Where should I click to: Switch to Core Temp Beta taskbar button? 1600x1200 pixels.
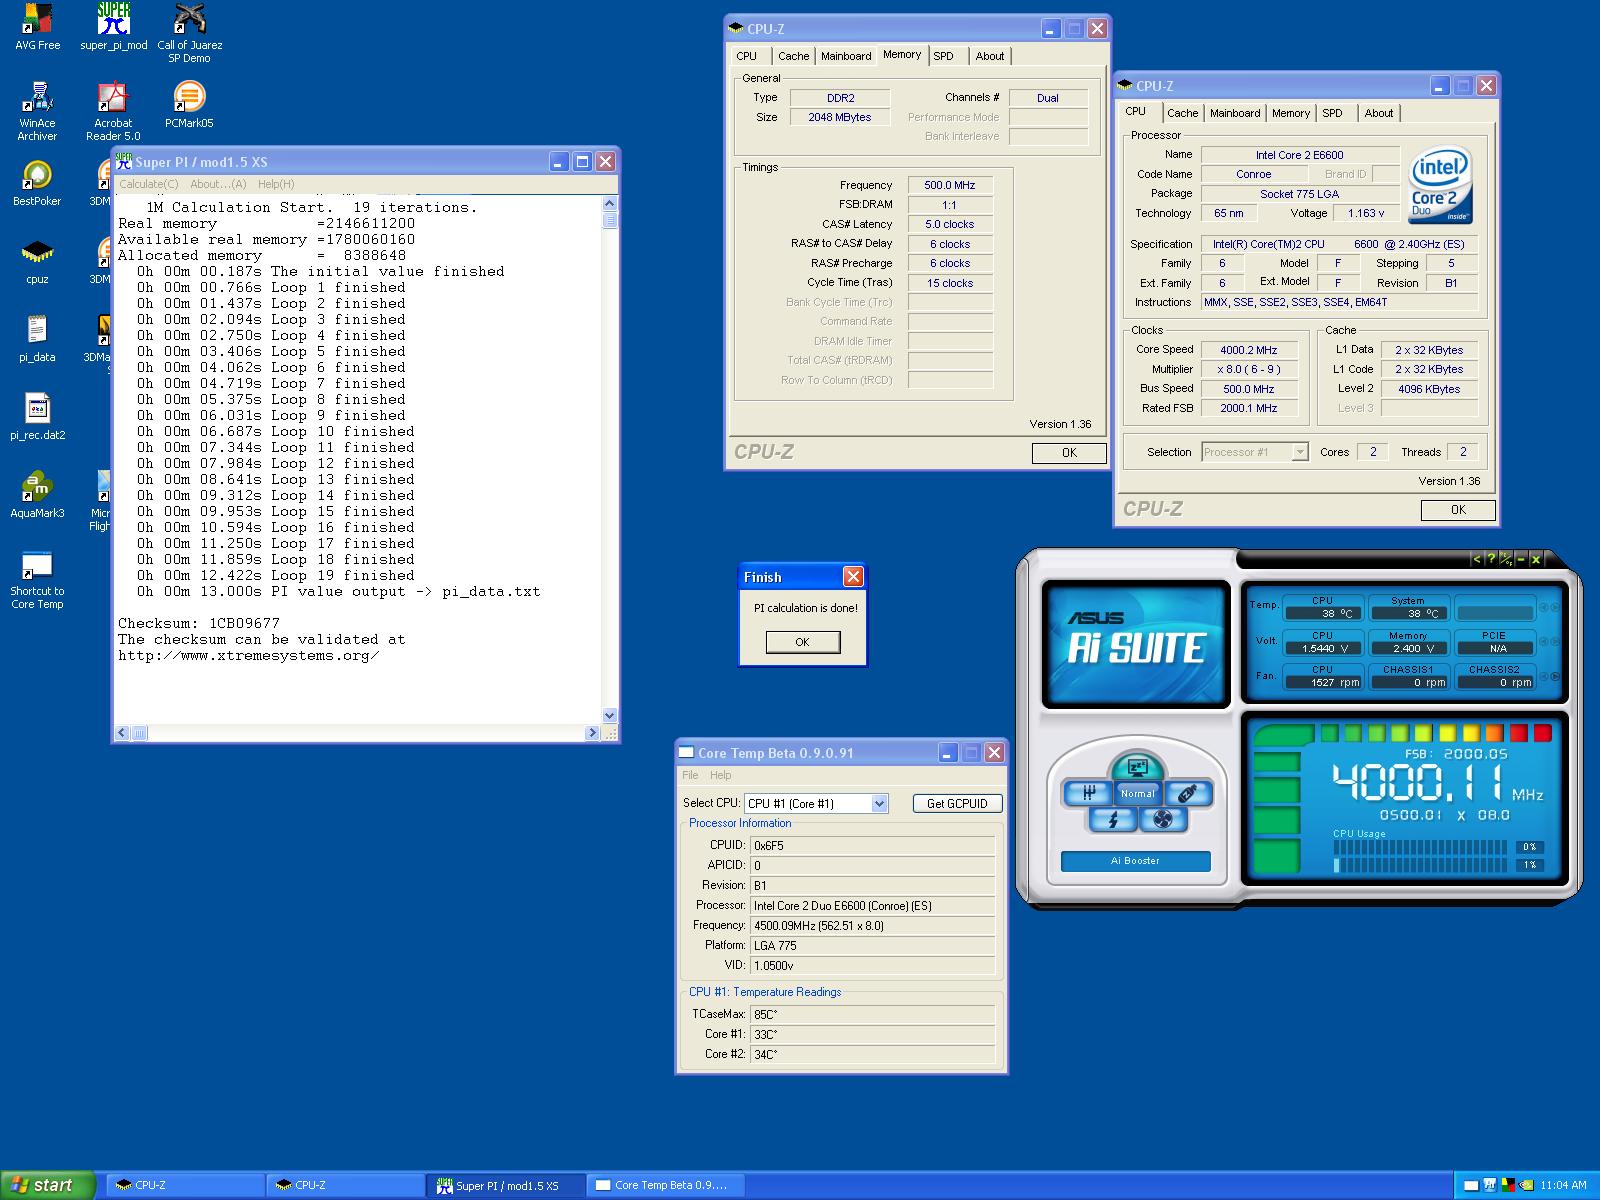667,1185
